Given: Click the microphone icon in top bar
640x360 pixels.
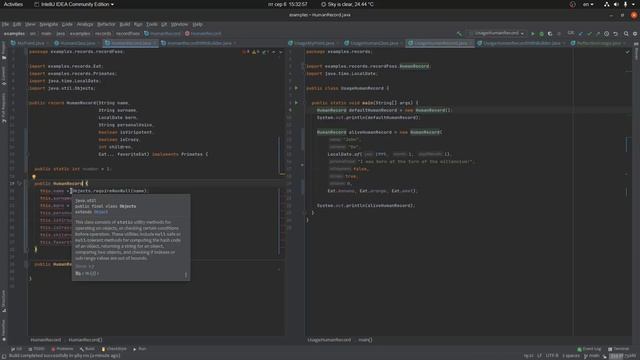Looking at the screenshot, I should pyautogui.click(x=625, y=4).
